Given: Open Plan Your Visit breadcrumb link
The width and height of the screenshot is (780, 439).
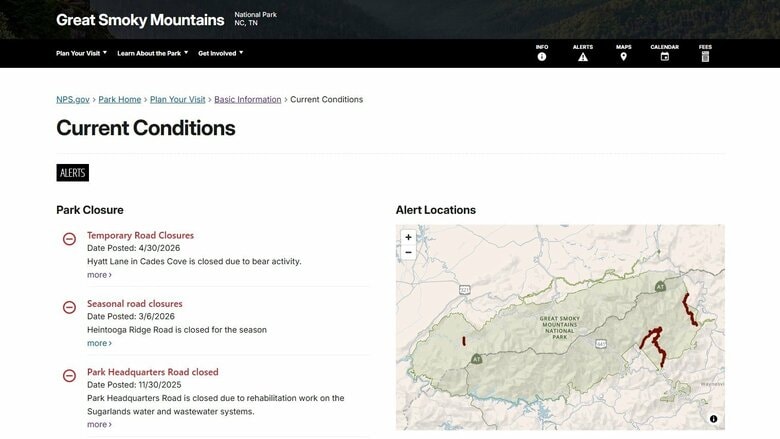Looking at the screenshot, I should click(178, 99).
